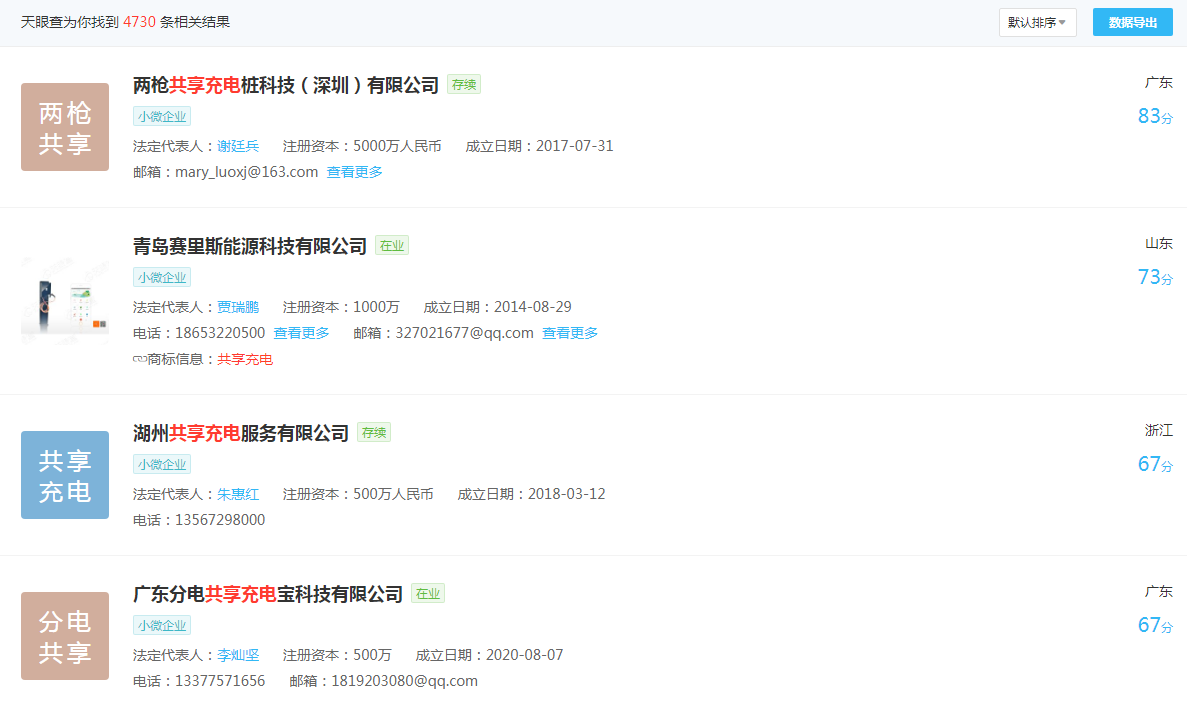The height and width of the screenshot is (708, 1187).
Task: Click the 在业 status tag of 广东分电
Action: [428, 594]
